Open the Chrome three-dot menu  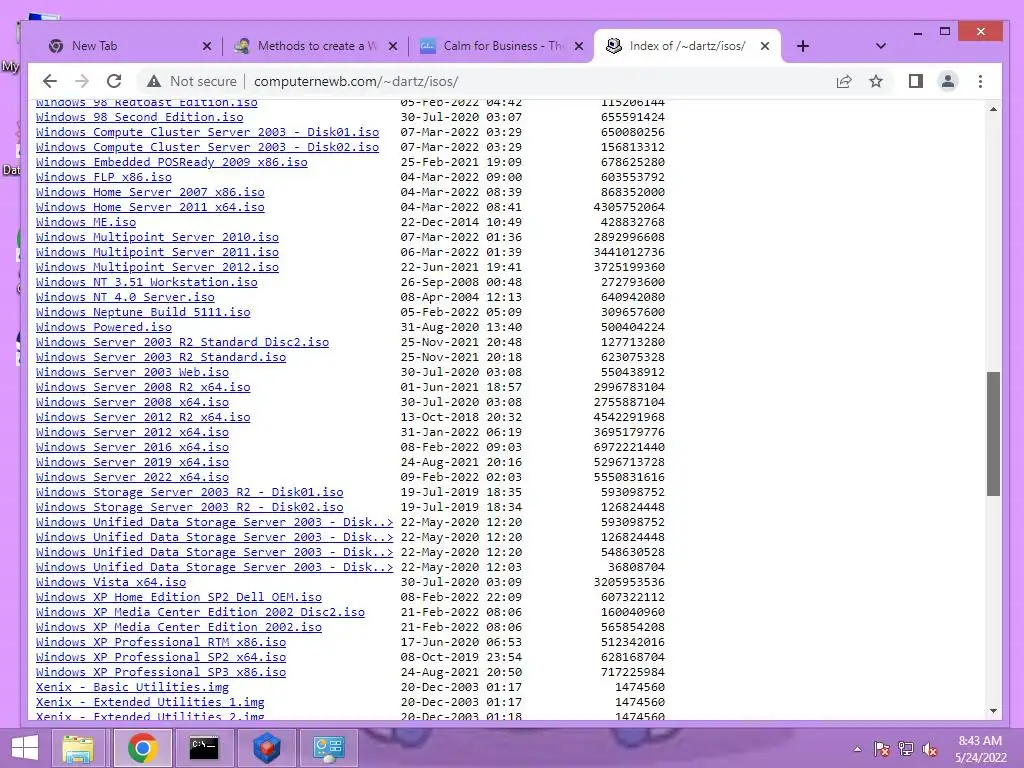pos(980,81)
